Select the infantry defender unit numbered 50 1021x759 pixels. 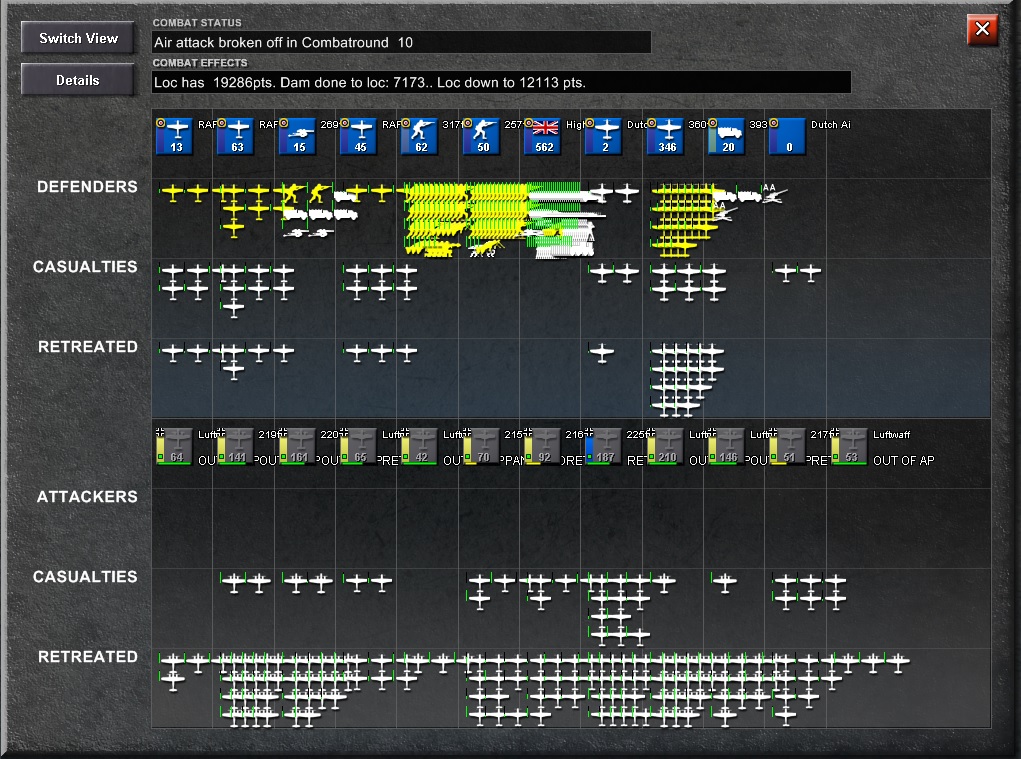(483, 136)
